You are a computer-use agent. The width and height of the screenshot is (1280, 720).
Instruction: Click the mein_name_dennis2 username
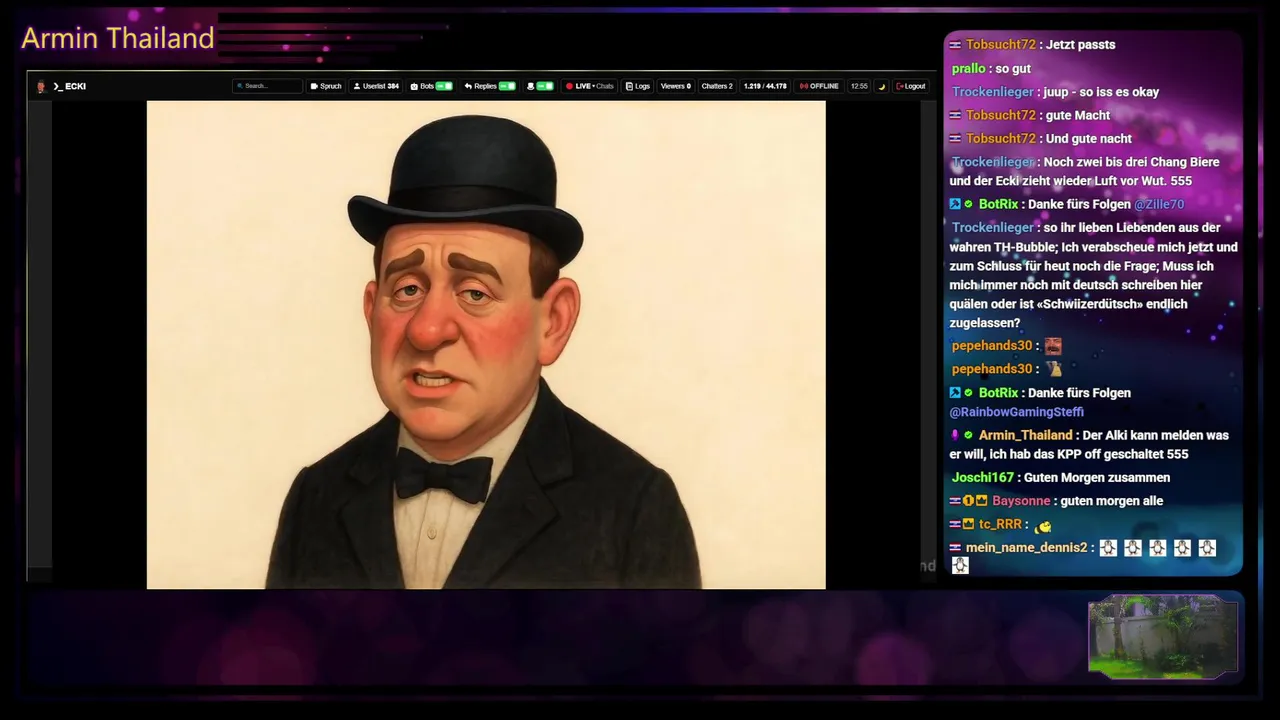(x=1026, y=548)
